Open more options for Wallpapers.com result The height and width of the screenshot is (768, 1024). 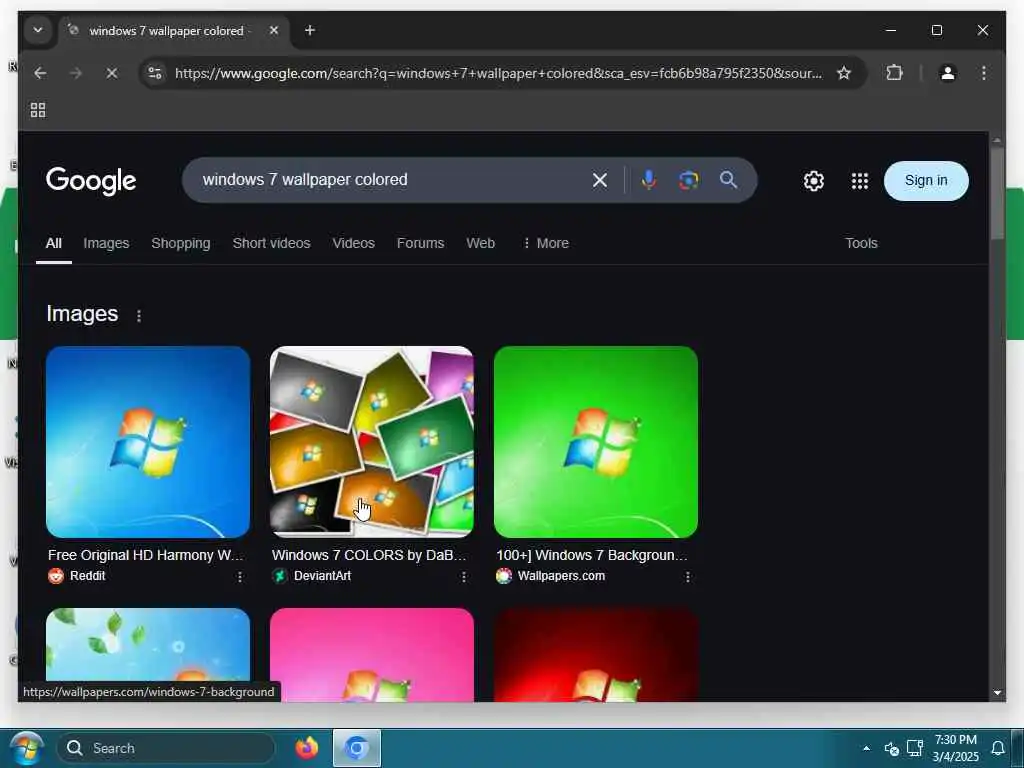click(x=688, y=577)
